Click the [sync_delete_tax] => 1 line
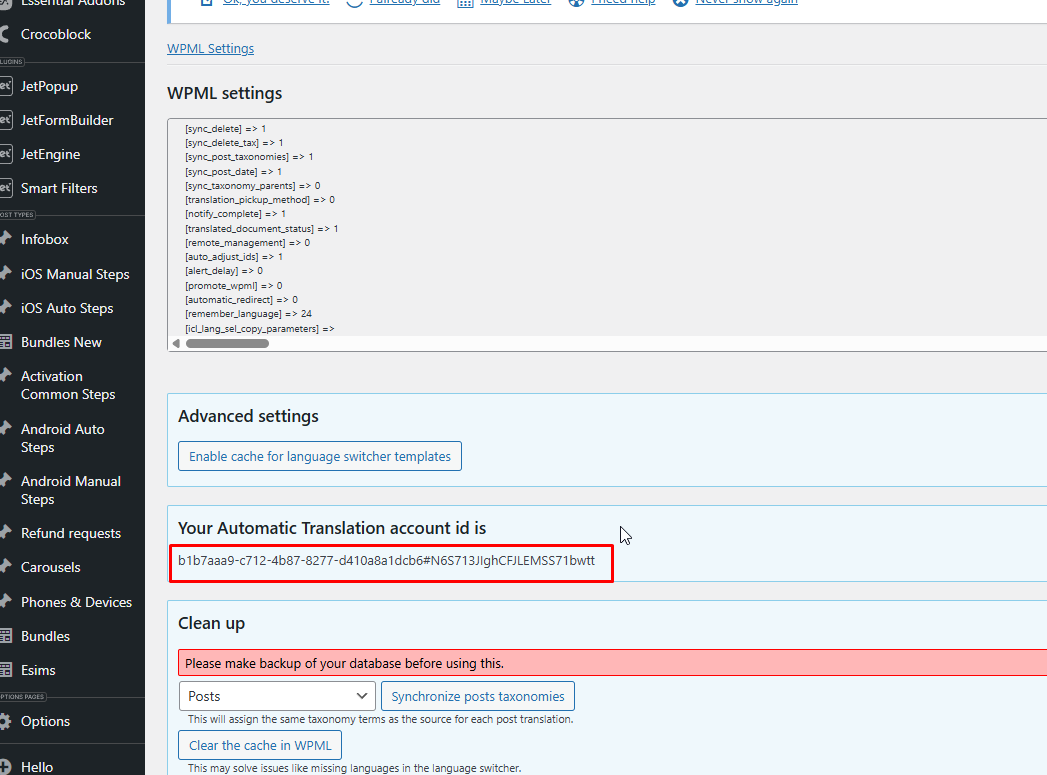The image size is (1047, 775). (234, 143)
